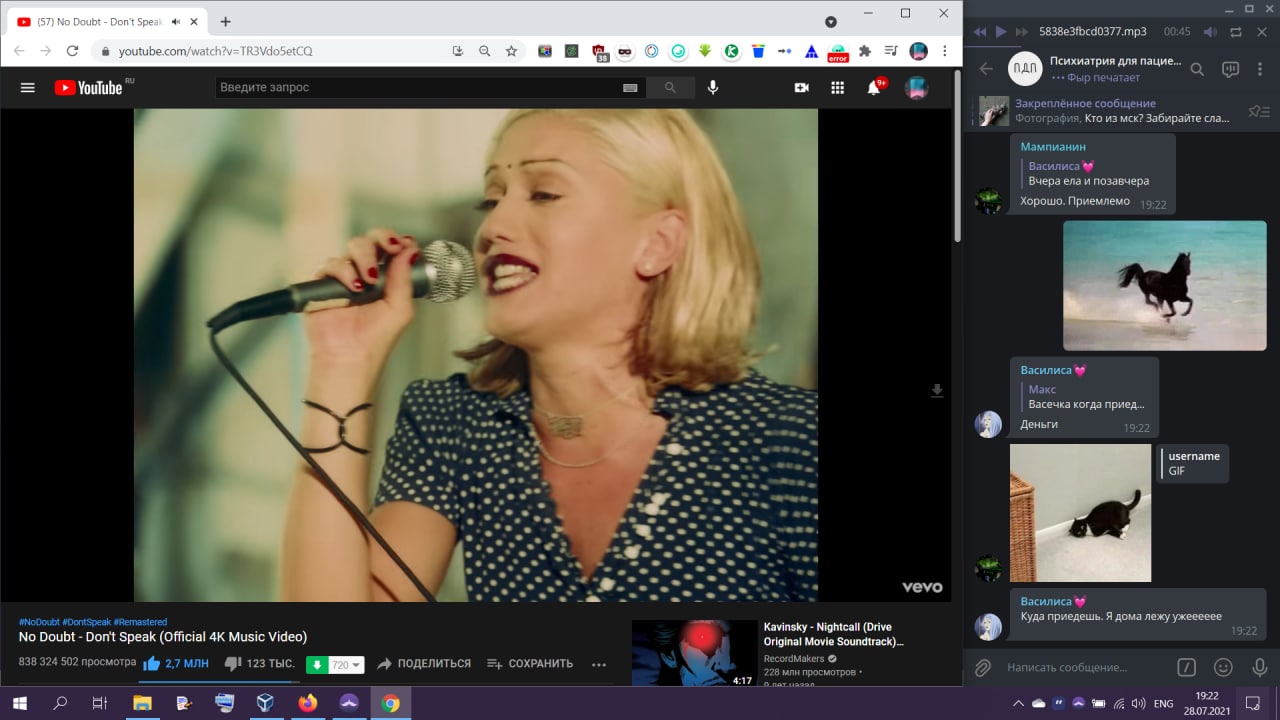The height and width of the screenshot is (720, 1280).
Task: Search within the Telegram chat
Action: [x=1198, y=69]
